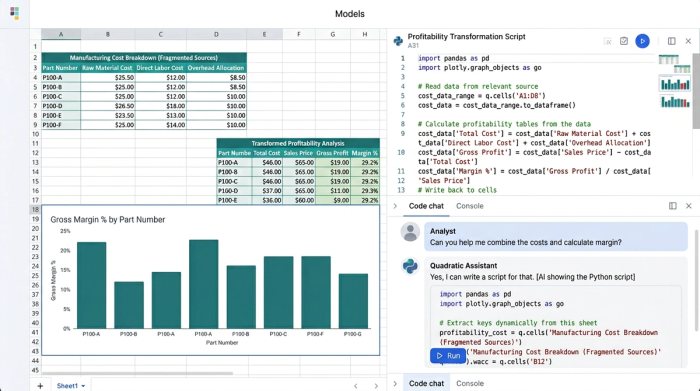Click the P100-C bar in the chart
Viewport: 700px width, 391px height.
pyautogui.click(x=278, y=292)
